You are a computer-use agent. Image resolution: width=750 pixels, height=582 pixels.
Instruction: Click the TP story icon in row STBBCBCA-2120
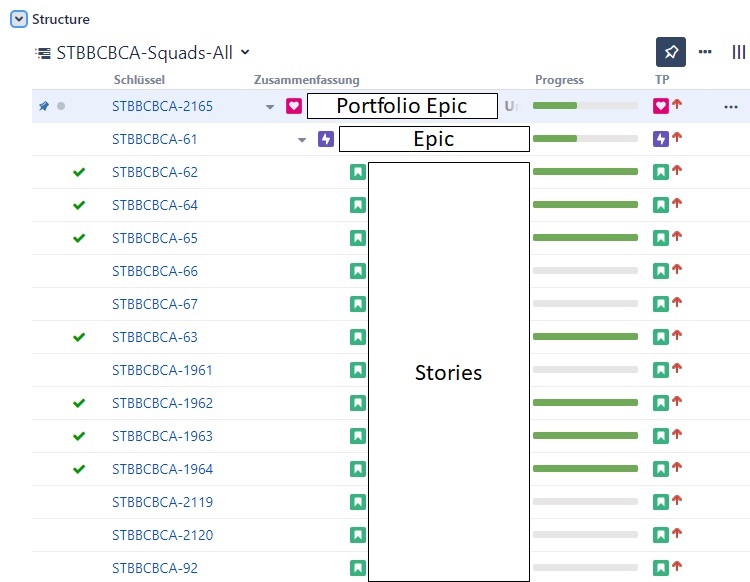[x=661, y=535]
